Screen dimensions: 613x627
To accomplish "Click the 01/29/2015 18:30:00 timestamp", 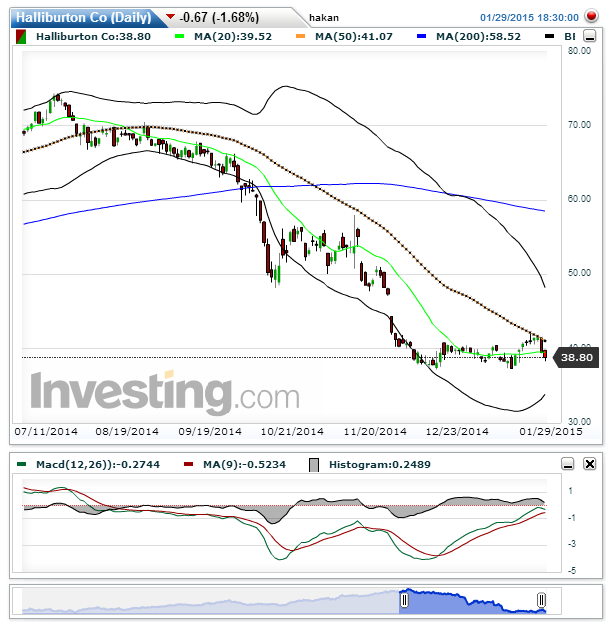I will point(529,18).
